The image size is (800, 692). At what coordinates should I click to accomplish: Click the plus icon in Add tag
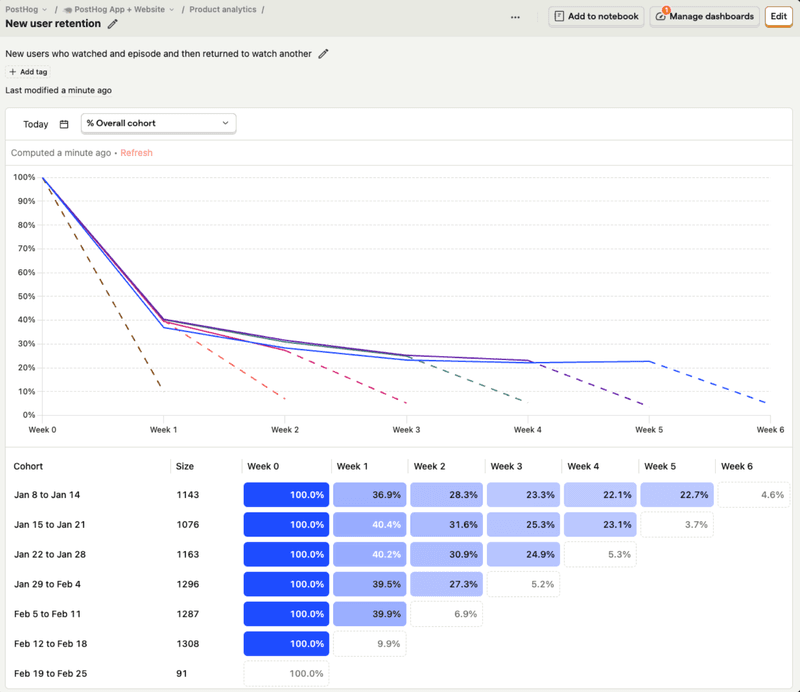[13, 72]
